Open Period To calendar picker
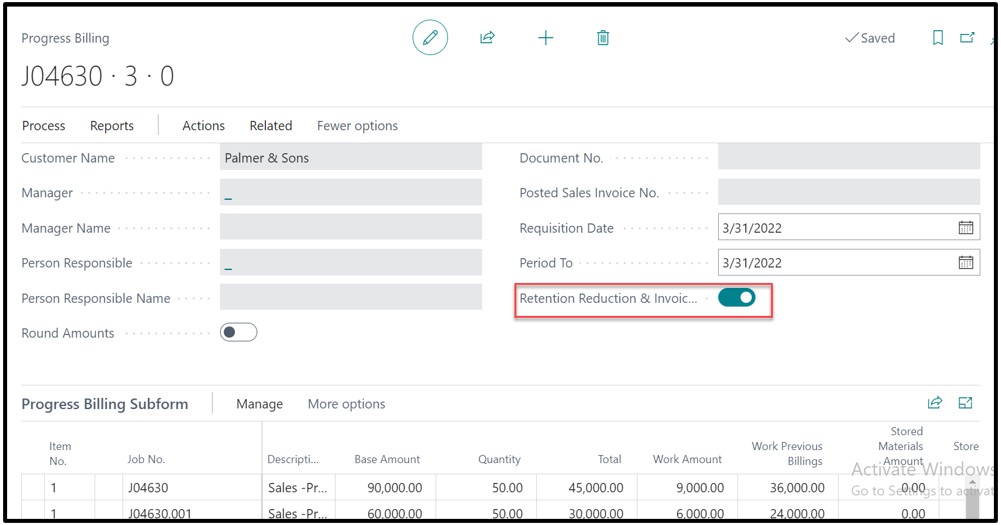The width and height of the screenshot is (1001, 525). [965, 263]
